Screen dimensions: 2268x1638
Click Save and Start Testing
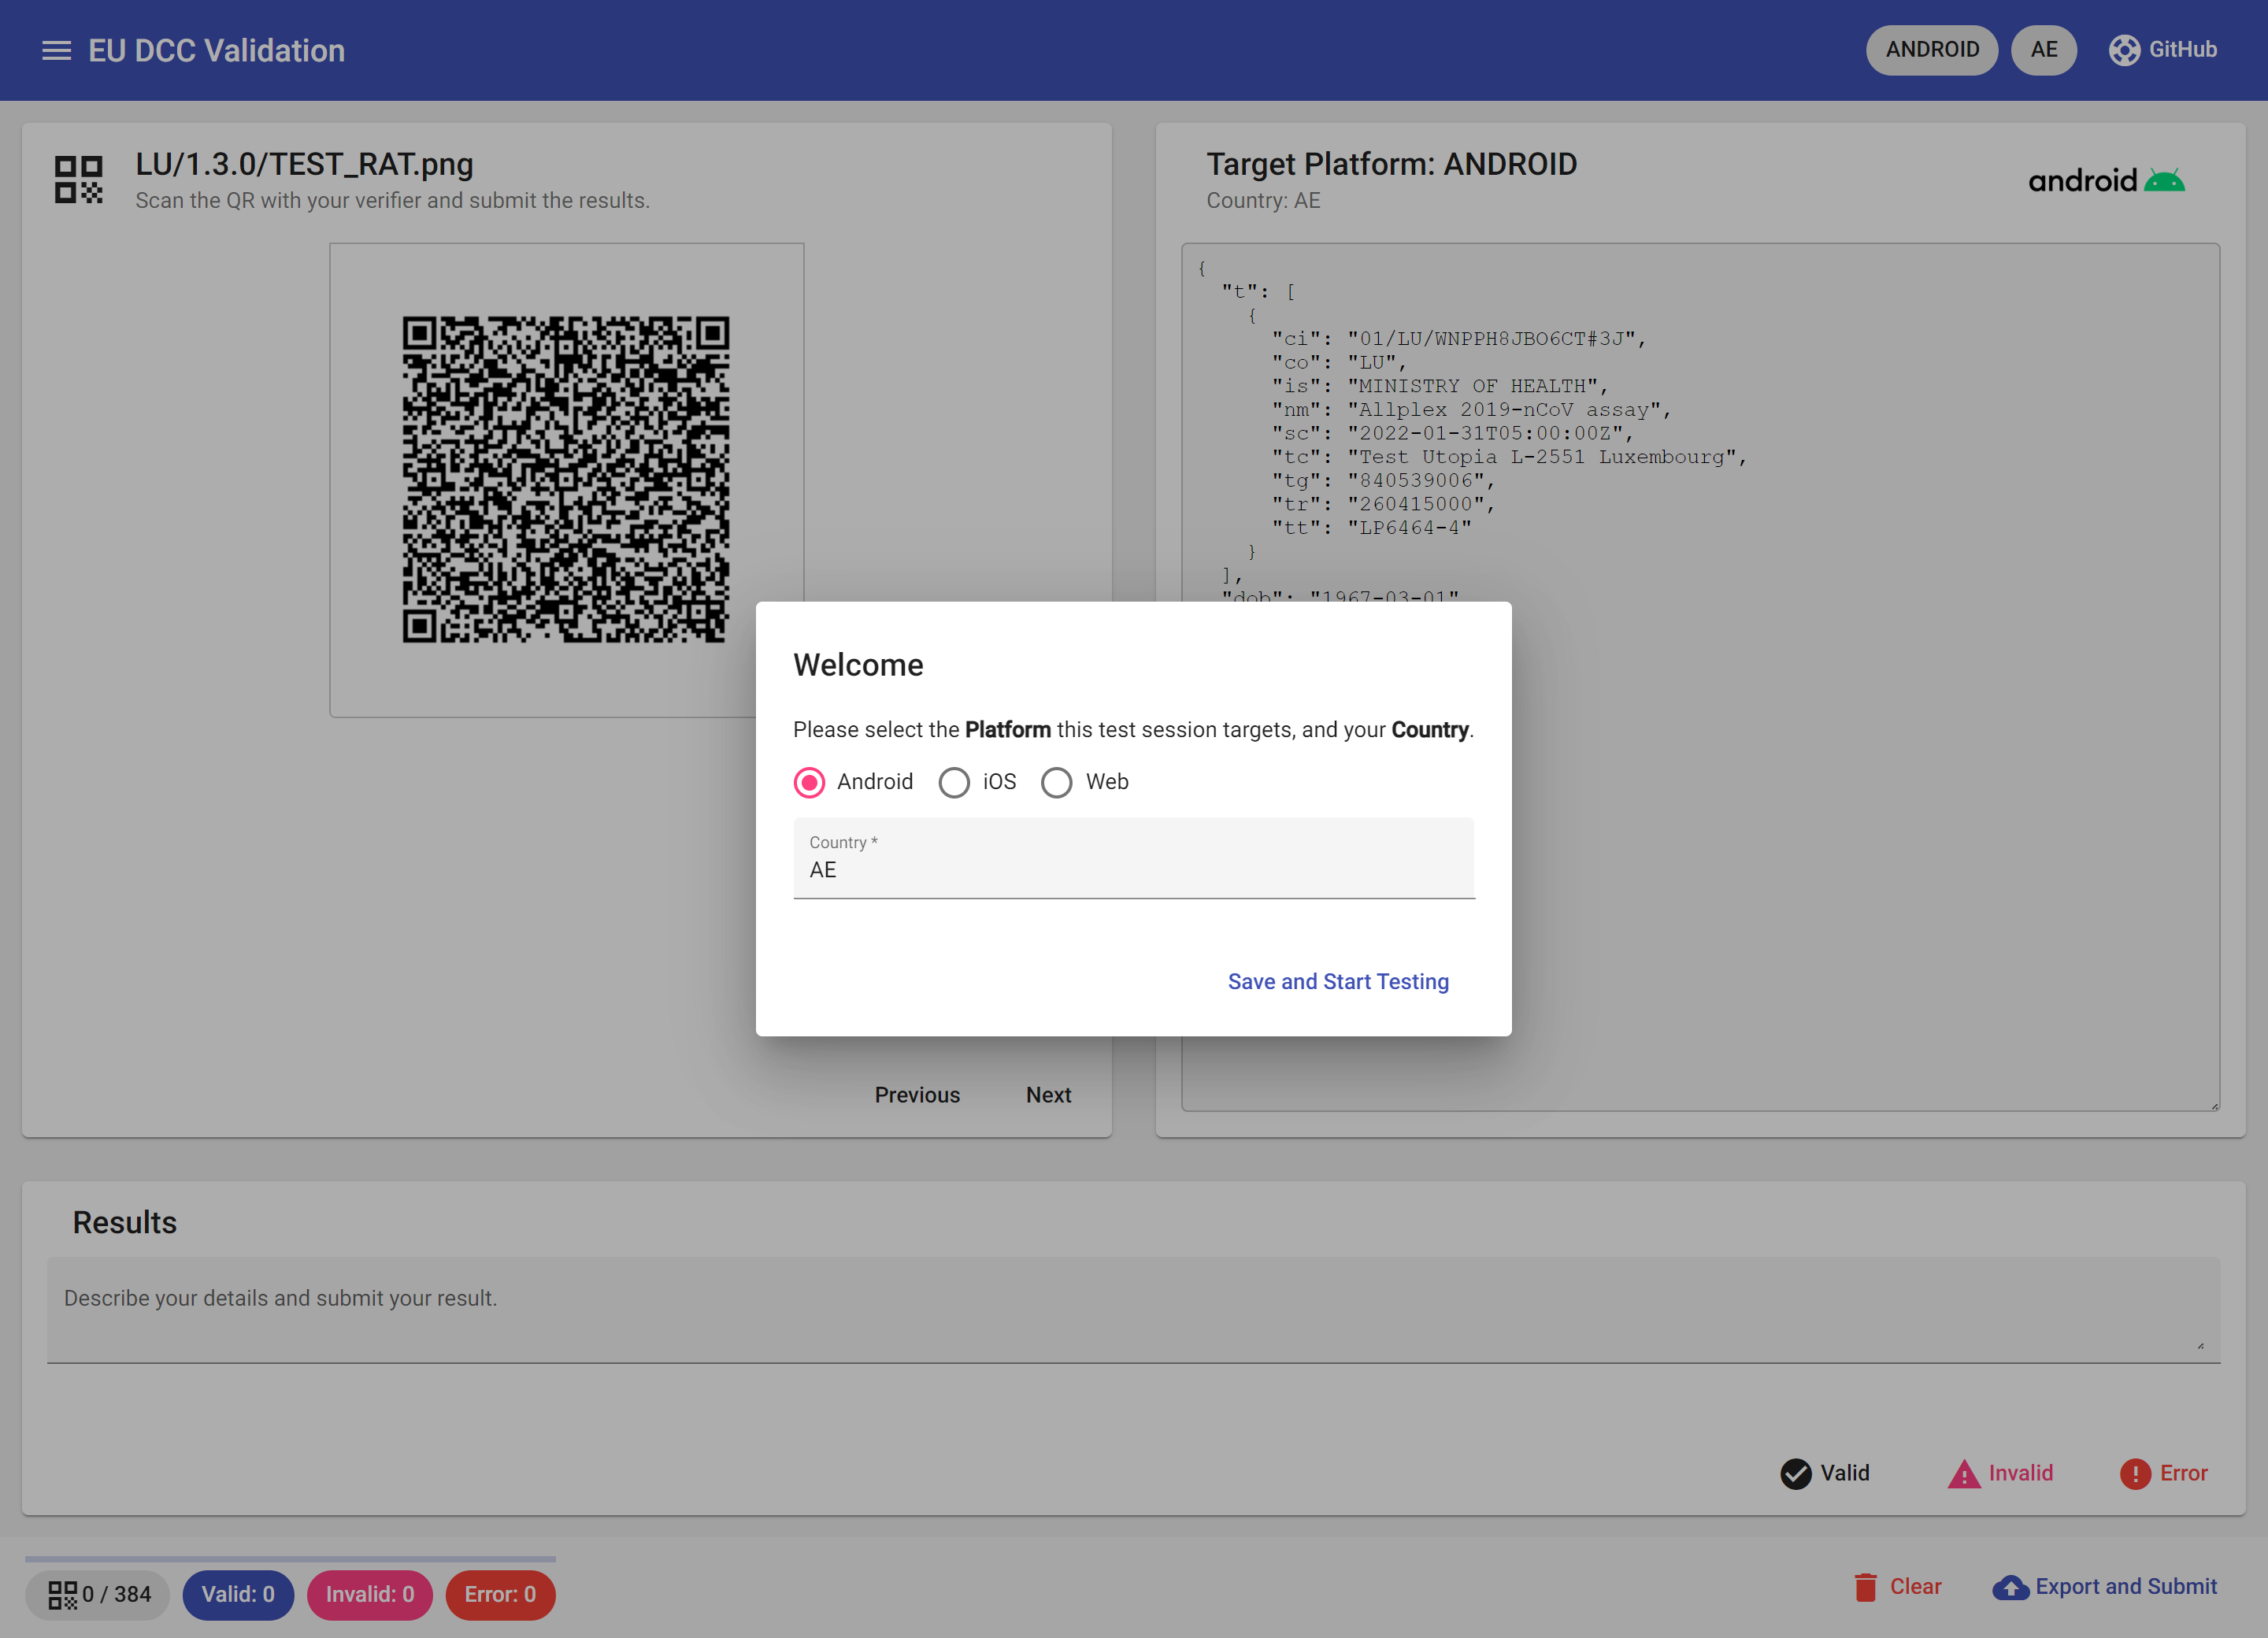[x=1338, y=981]
